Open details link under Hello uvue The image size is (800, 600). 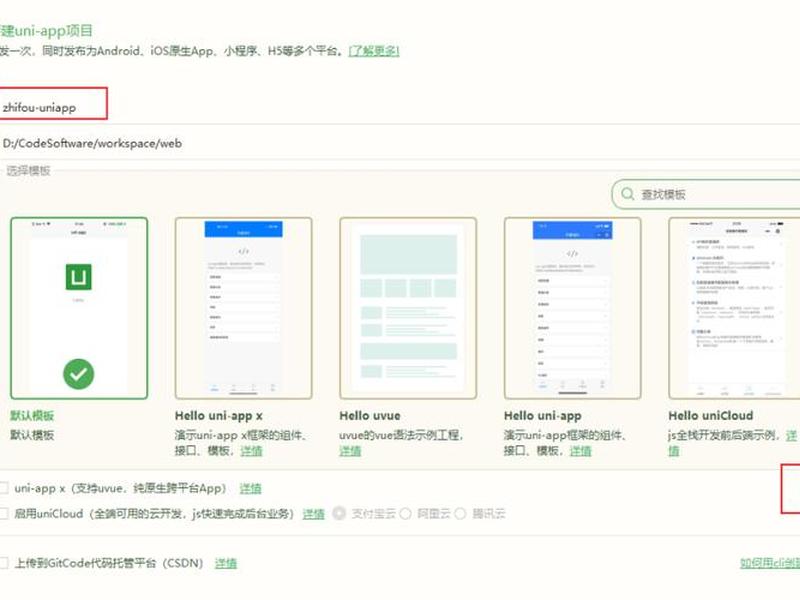coord(350,451)
